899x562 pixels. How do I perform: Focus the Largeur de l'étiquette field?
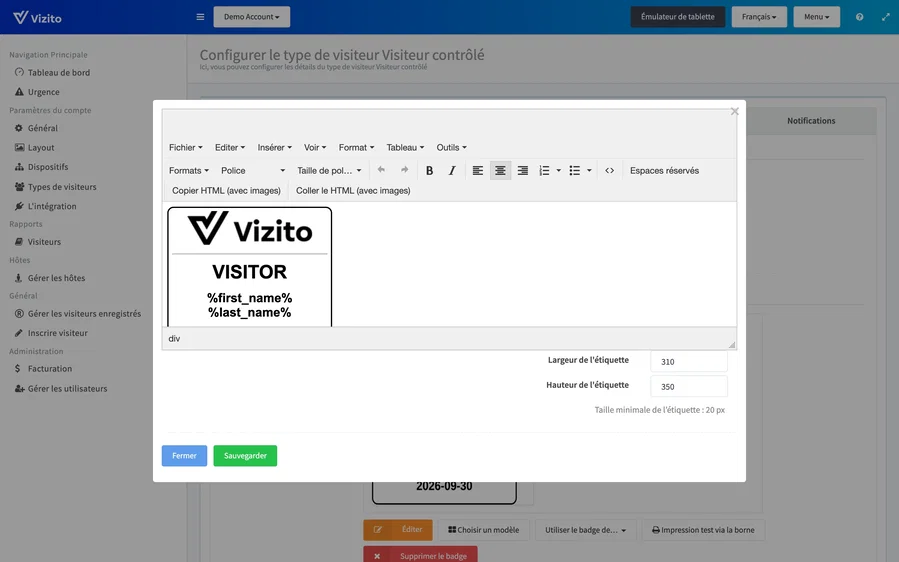coord(689,362)
